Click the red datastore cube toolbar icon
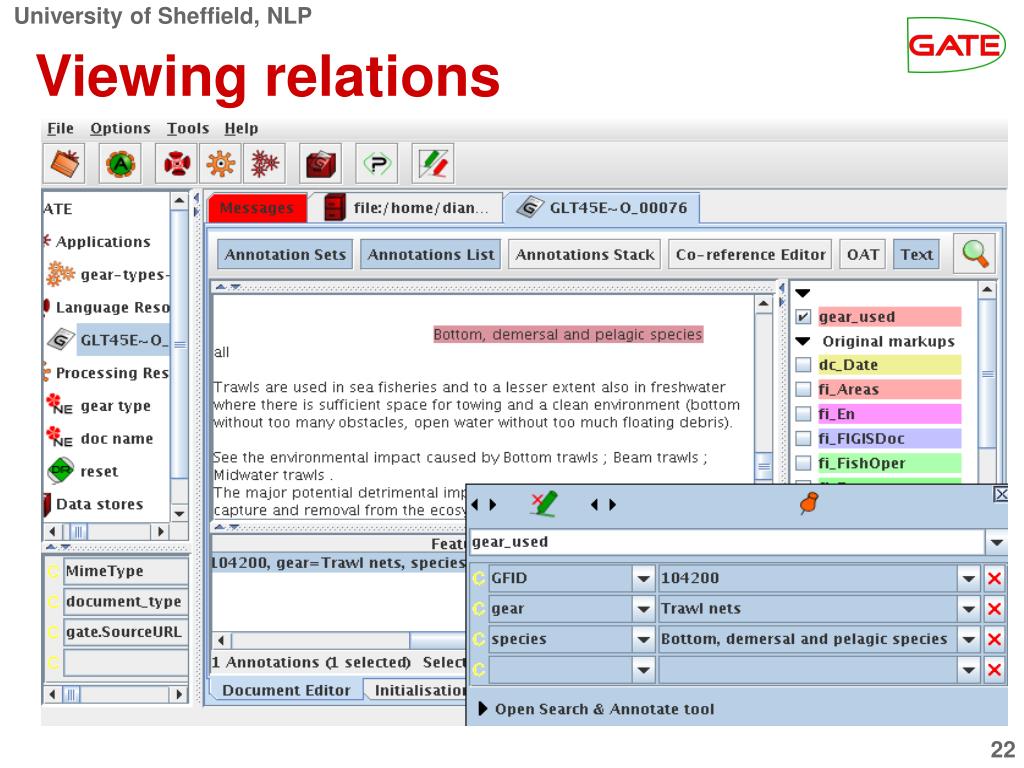The height and width of the screenshot is (768, 1024). click(x=321, y=163)
